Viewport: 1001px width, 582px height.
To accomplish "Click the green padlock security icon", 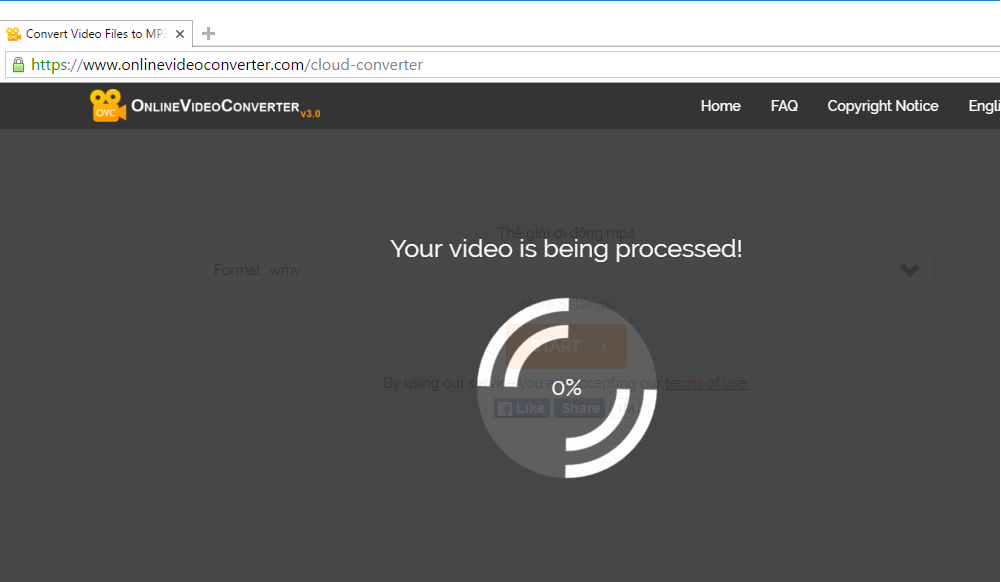I will pos(19,64).
